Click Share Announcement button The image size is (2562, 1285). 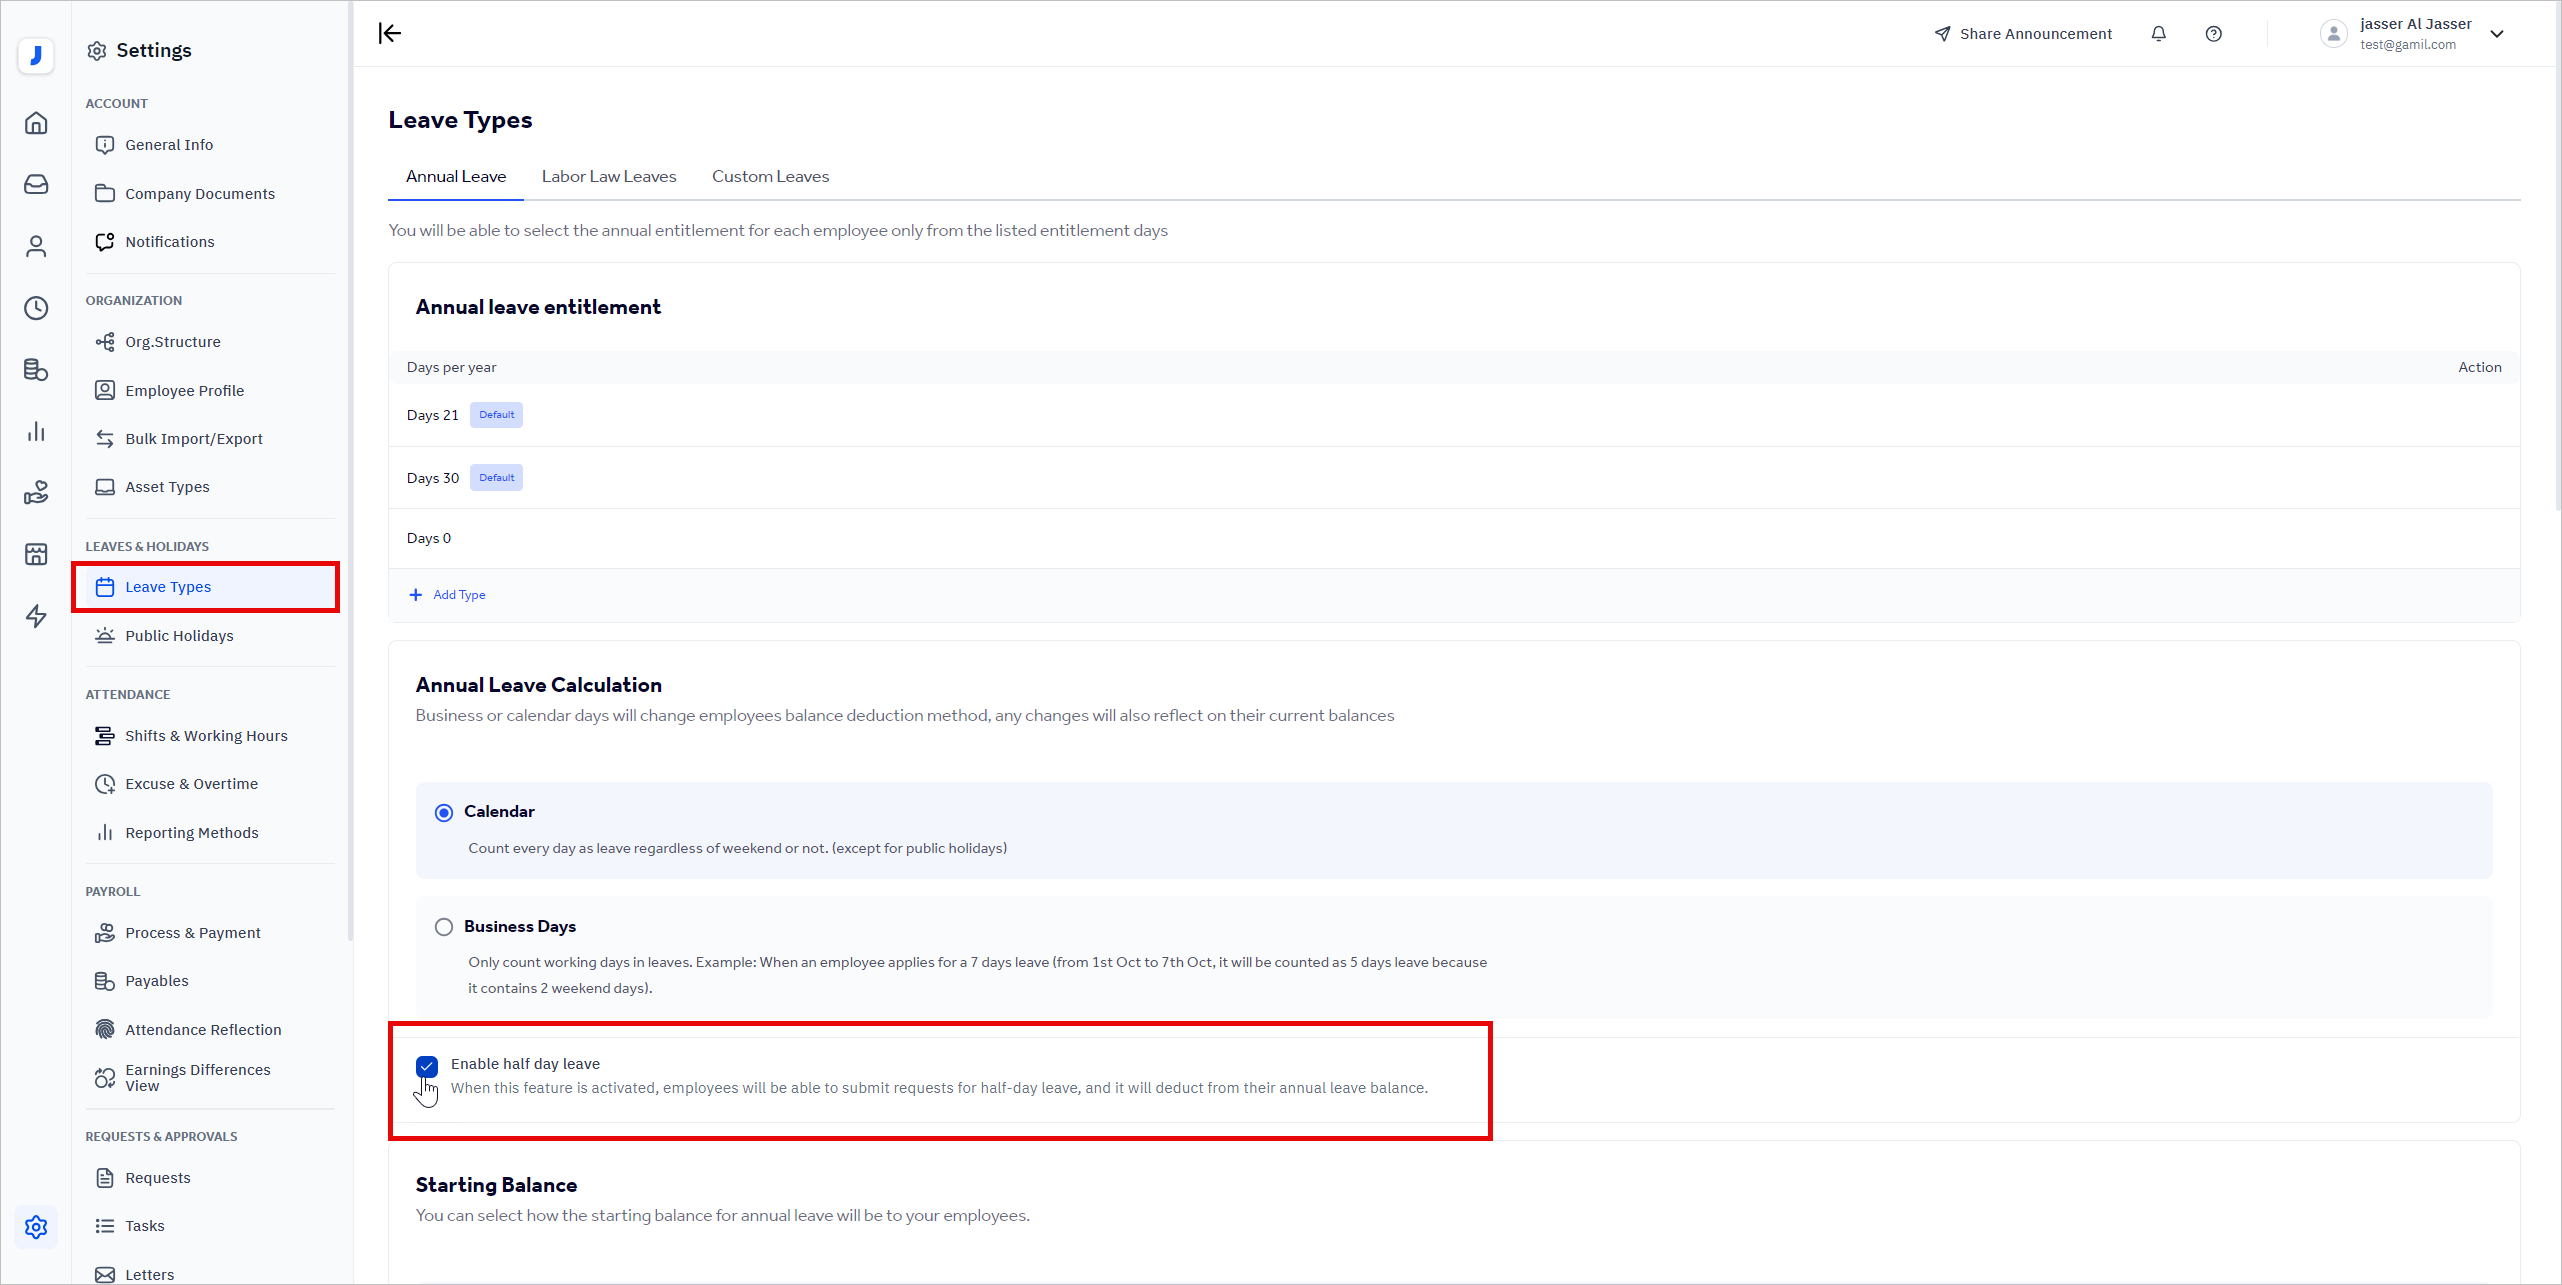(x=2023, y=34)
